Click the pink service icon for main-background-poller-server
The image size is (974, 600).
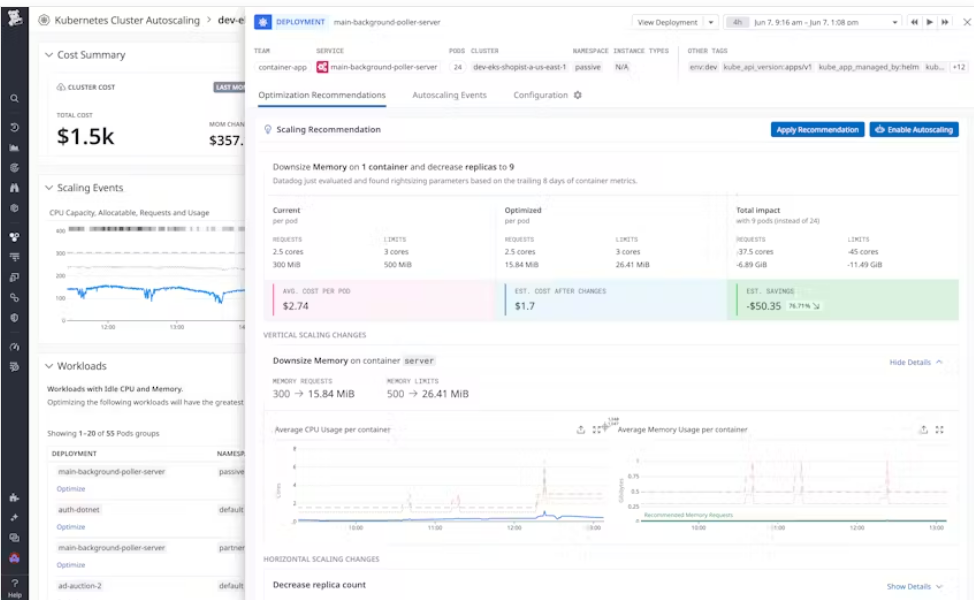[x=322, y=67]
